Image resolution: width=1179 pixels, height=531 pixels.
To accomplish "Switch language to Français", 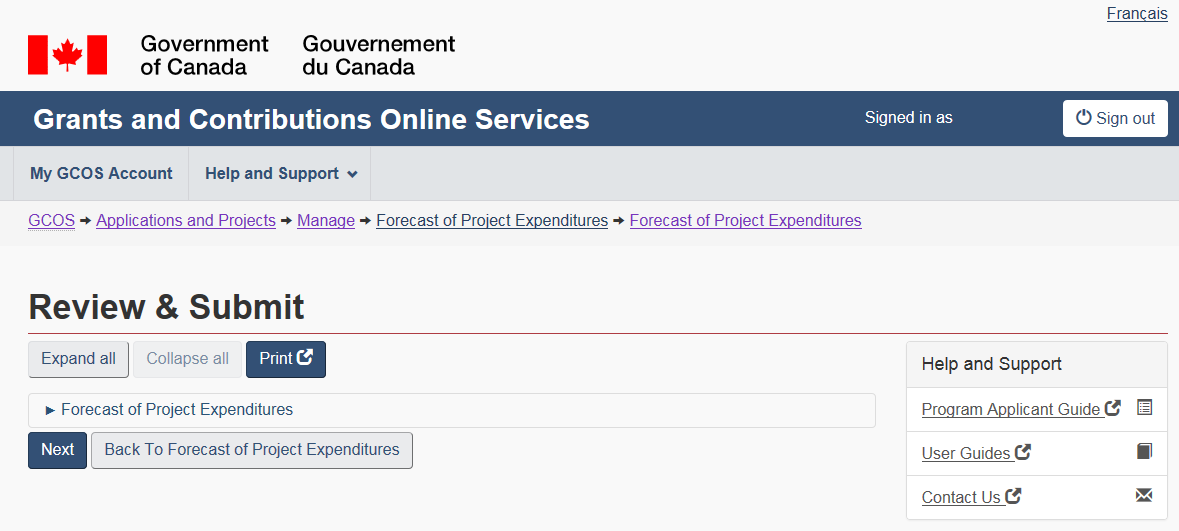I will point(1137,14).
